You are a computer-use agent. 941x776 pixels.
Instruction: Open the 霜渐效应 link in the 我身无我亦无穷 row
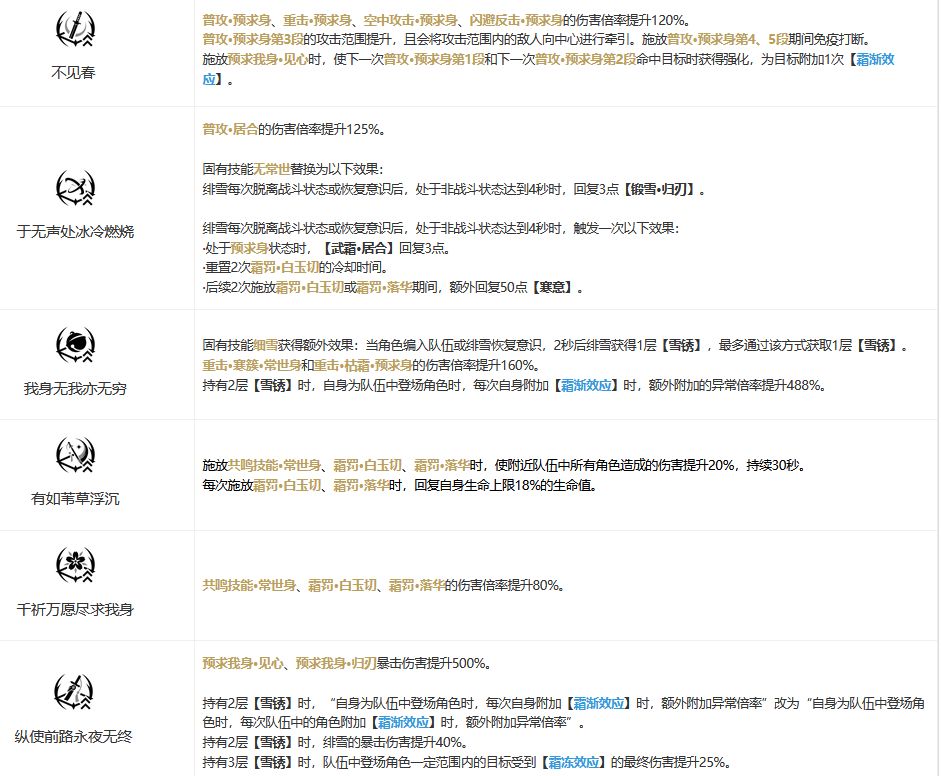586,385
